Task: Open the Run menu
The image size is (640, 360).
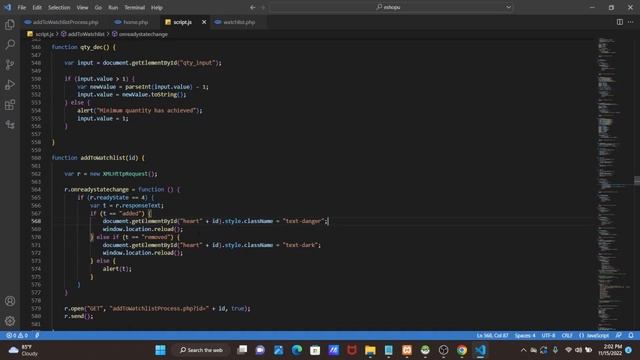Action: click(x=113, y=7)
